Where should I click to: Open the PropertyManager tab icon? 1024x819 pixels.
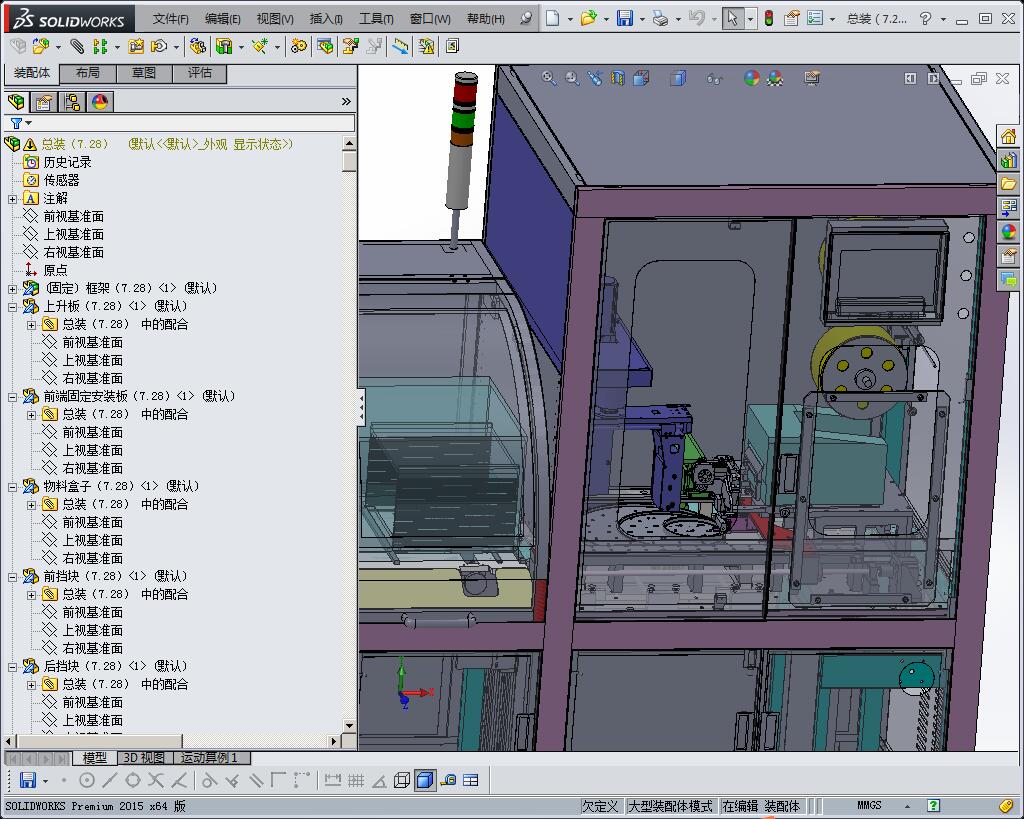pos(44,102)
